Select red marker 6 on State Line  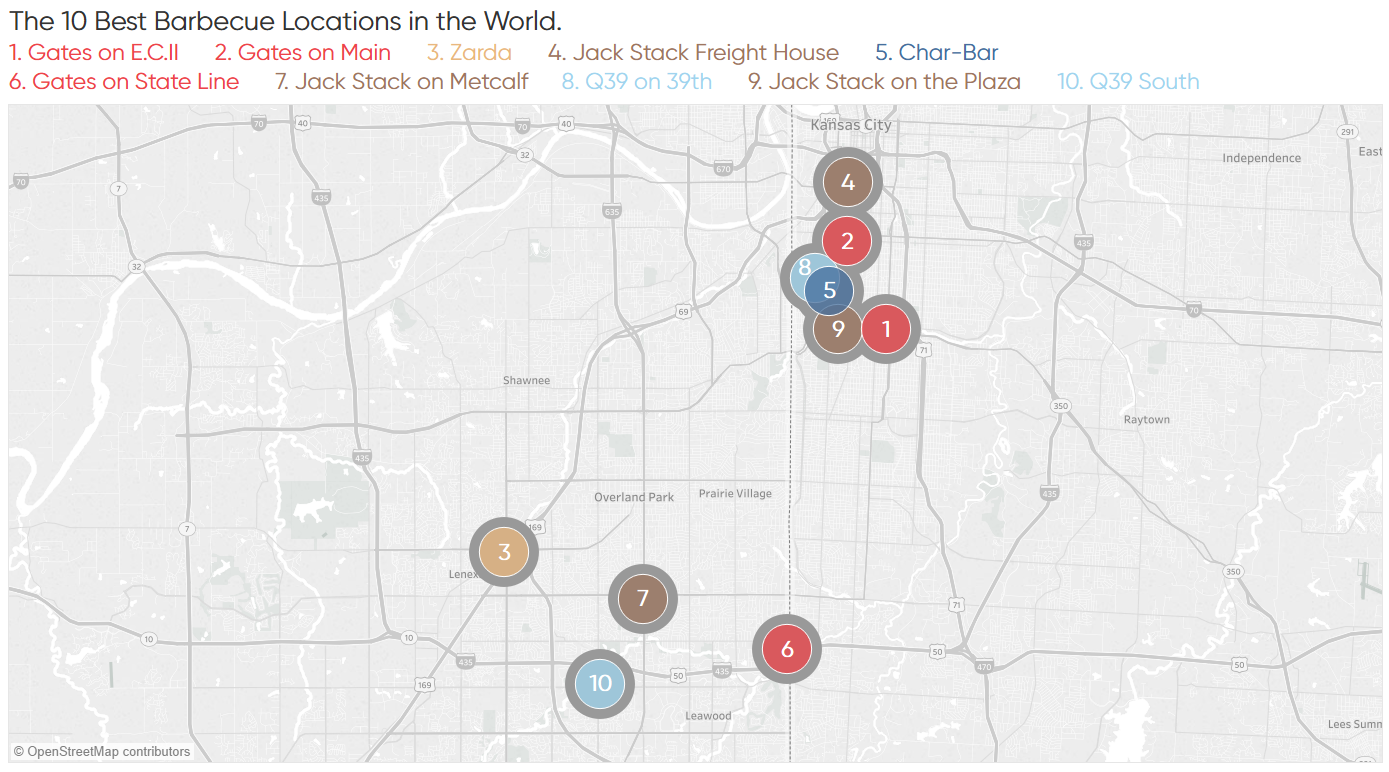point(787,649)
